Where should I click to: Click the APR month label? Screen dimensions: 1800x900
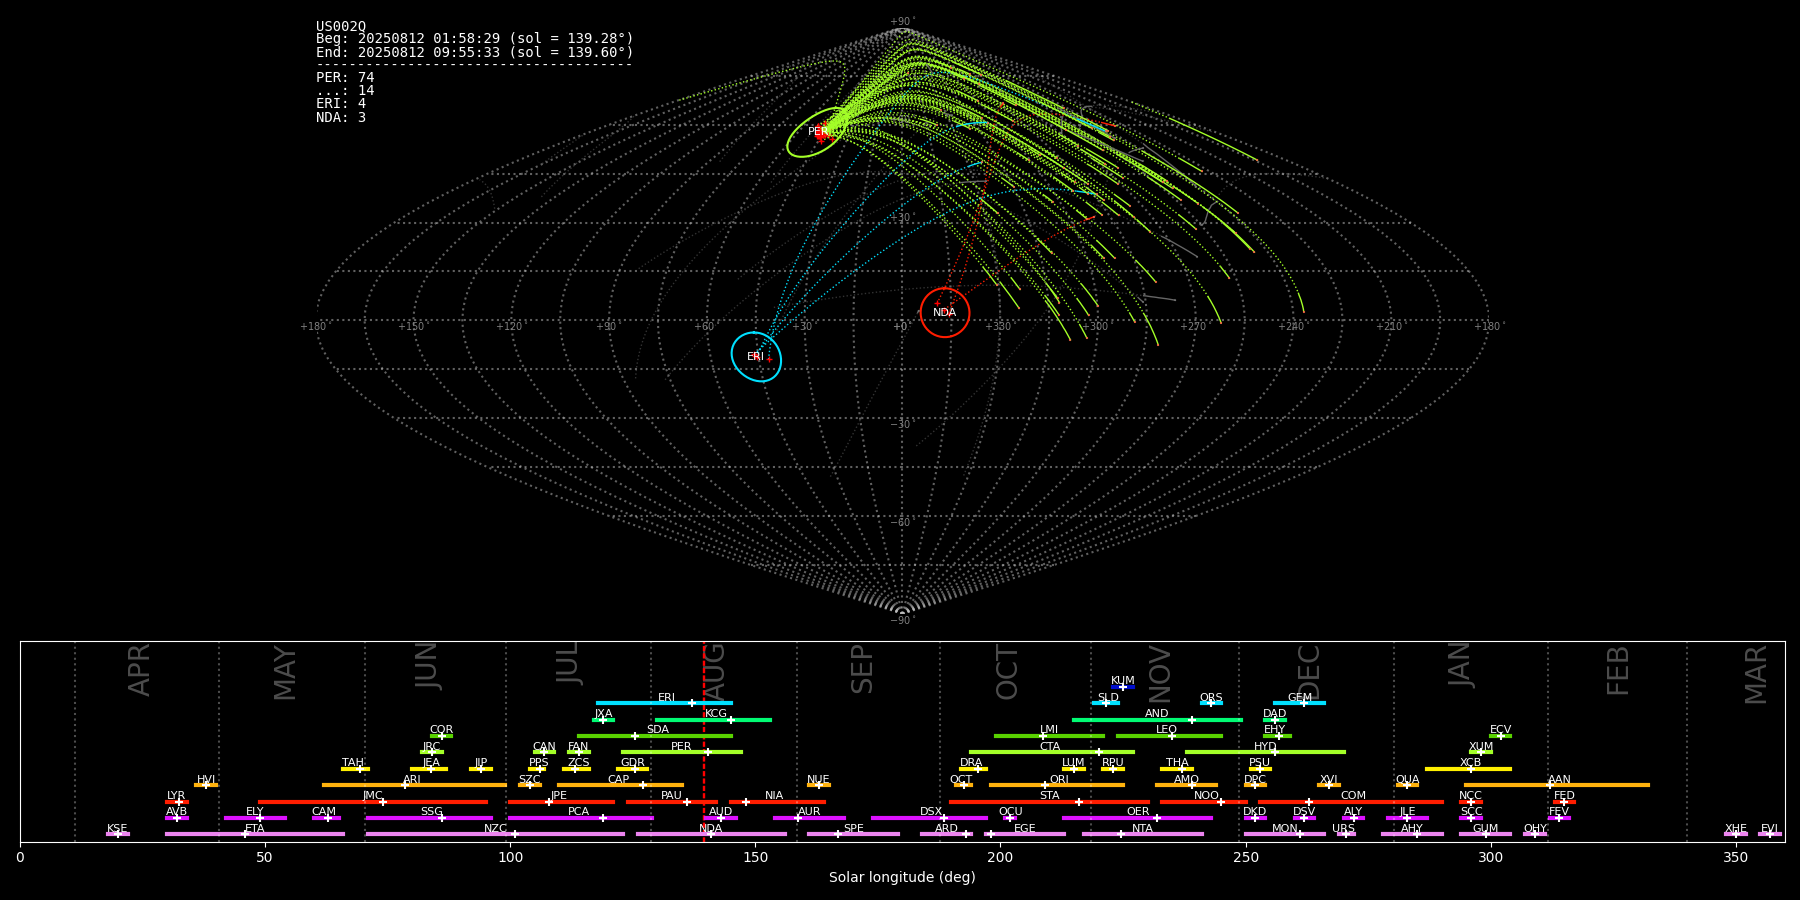pos(139,670)
